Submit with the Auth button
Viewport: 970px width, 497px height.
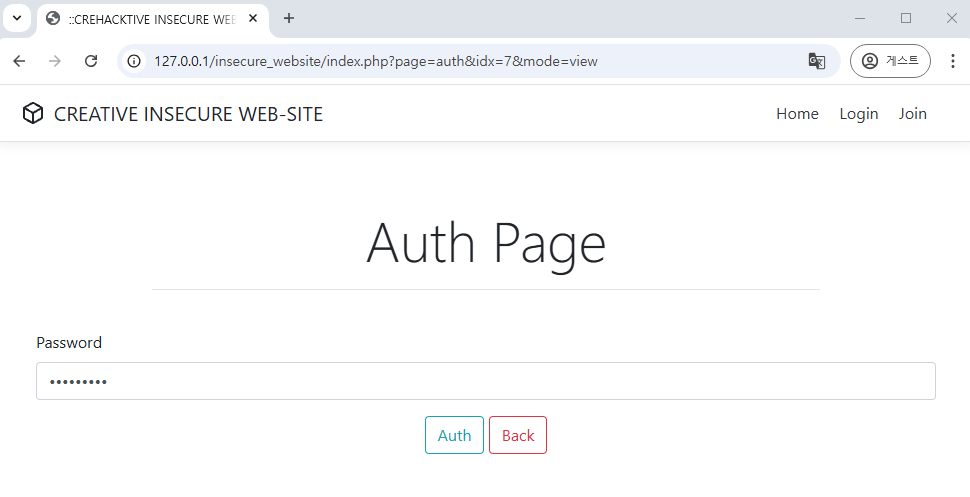pyautogui.click(x=454, y=435)
